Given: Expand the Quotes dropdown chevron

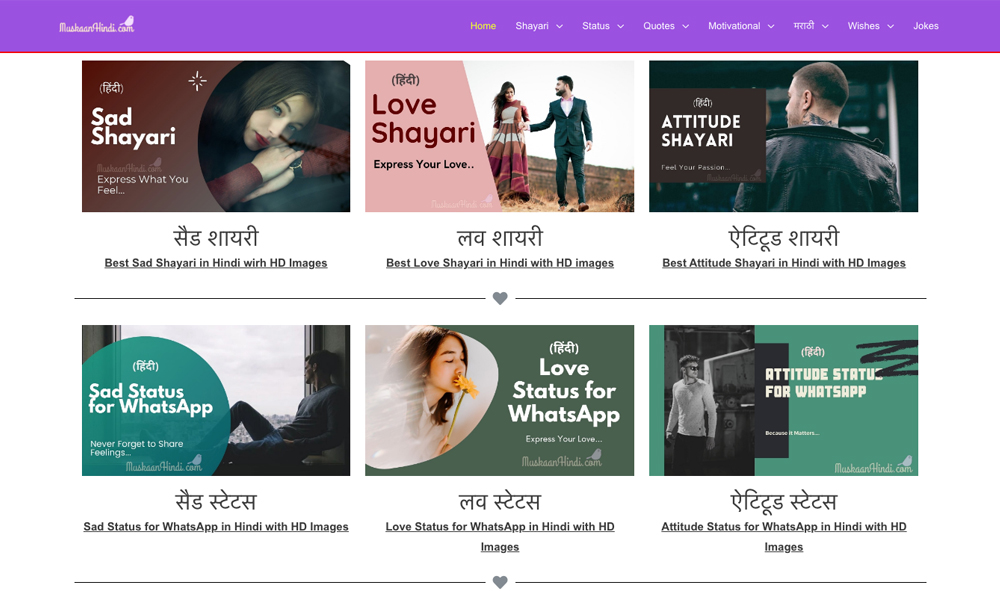Looking at the screenshot, I should [x=686, y=26].
